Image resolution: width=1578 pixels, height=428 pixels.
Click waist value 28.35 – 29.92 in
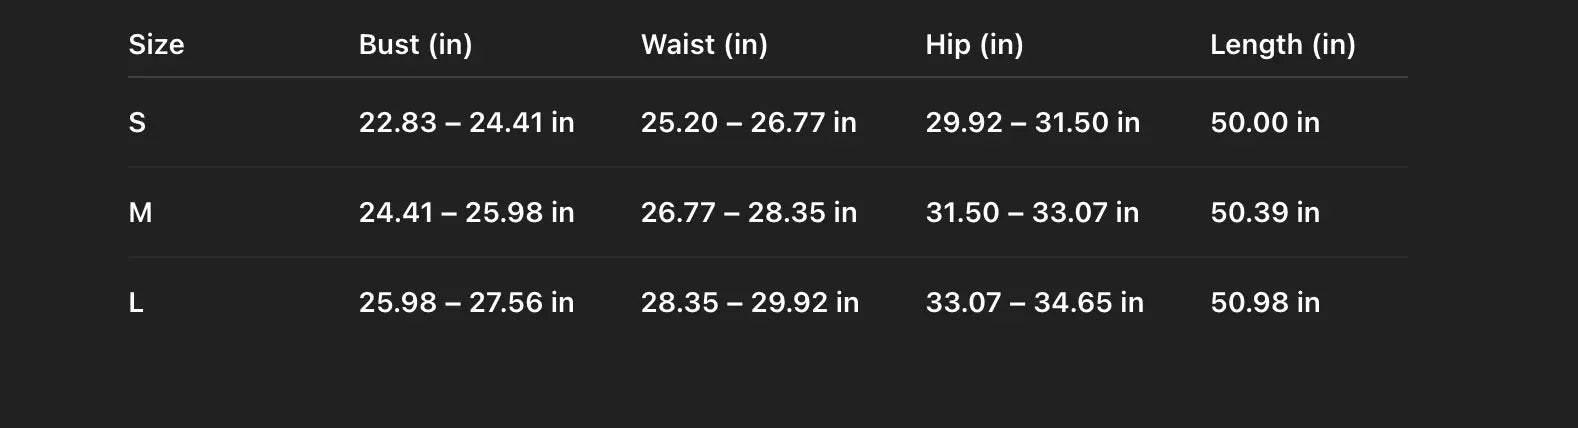(749, 303)
